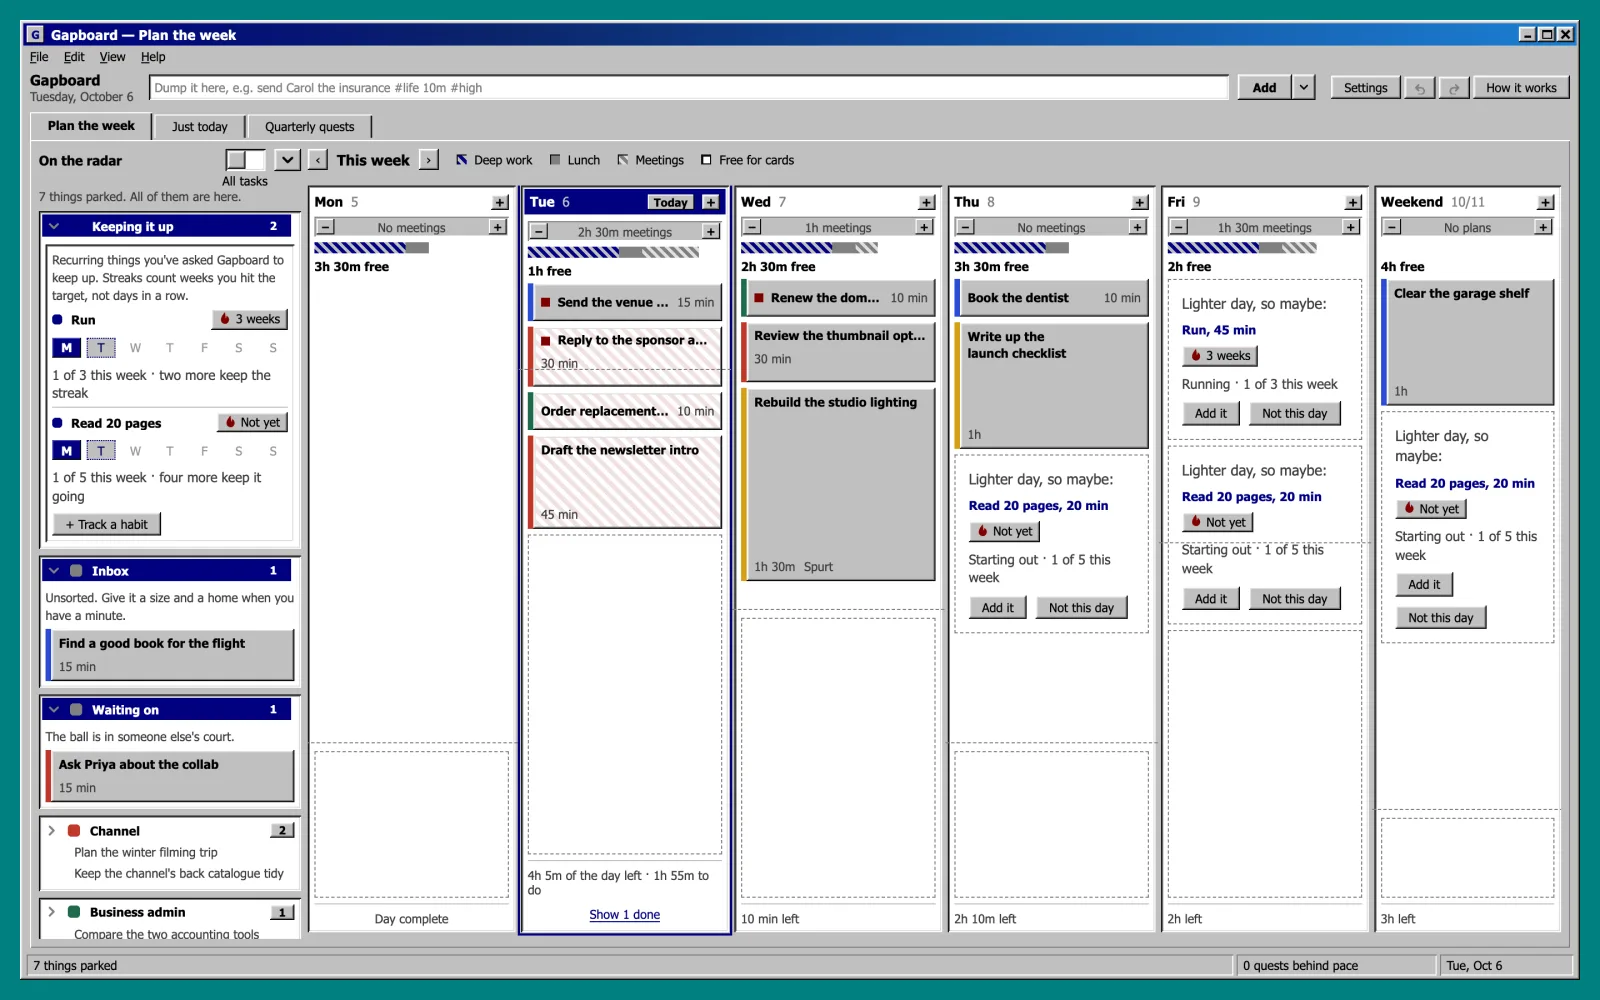Switch to the Quarterly quests tab
1600x1000 pixels.
[x=310, y=127]
